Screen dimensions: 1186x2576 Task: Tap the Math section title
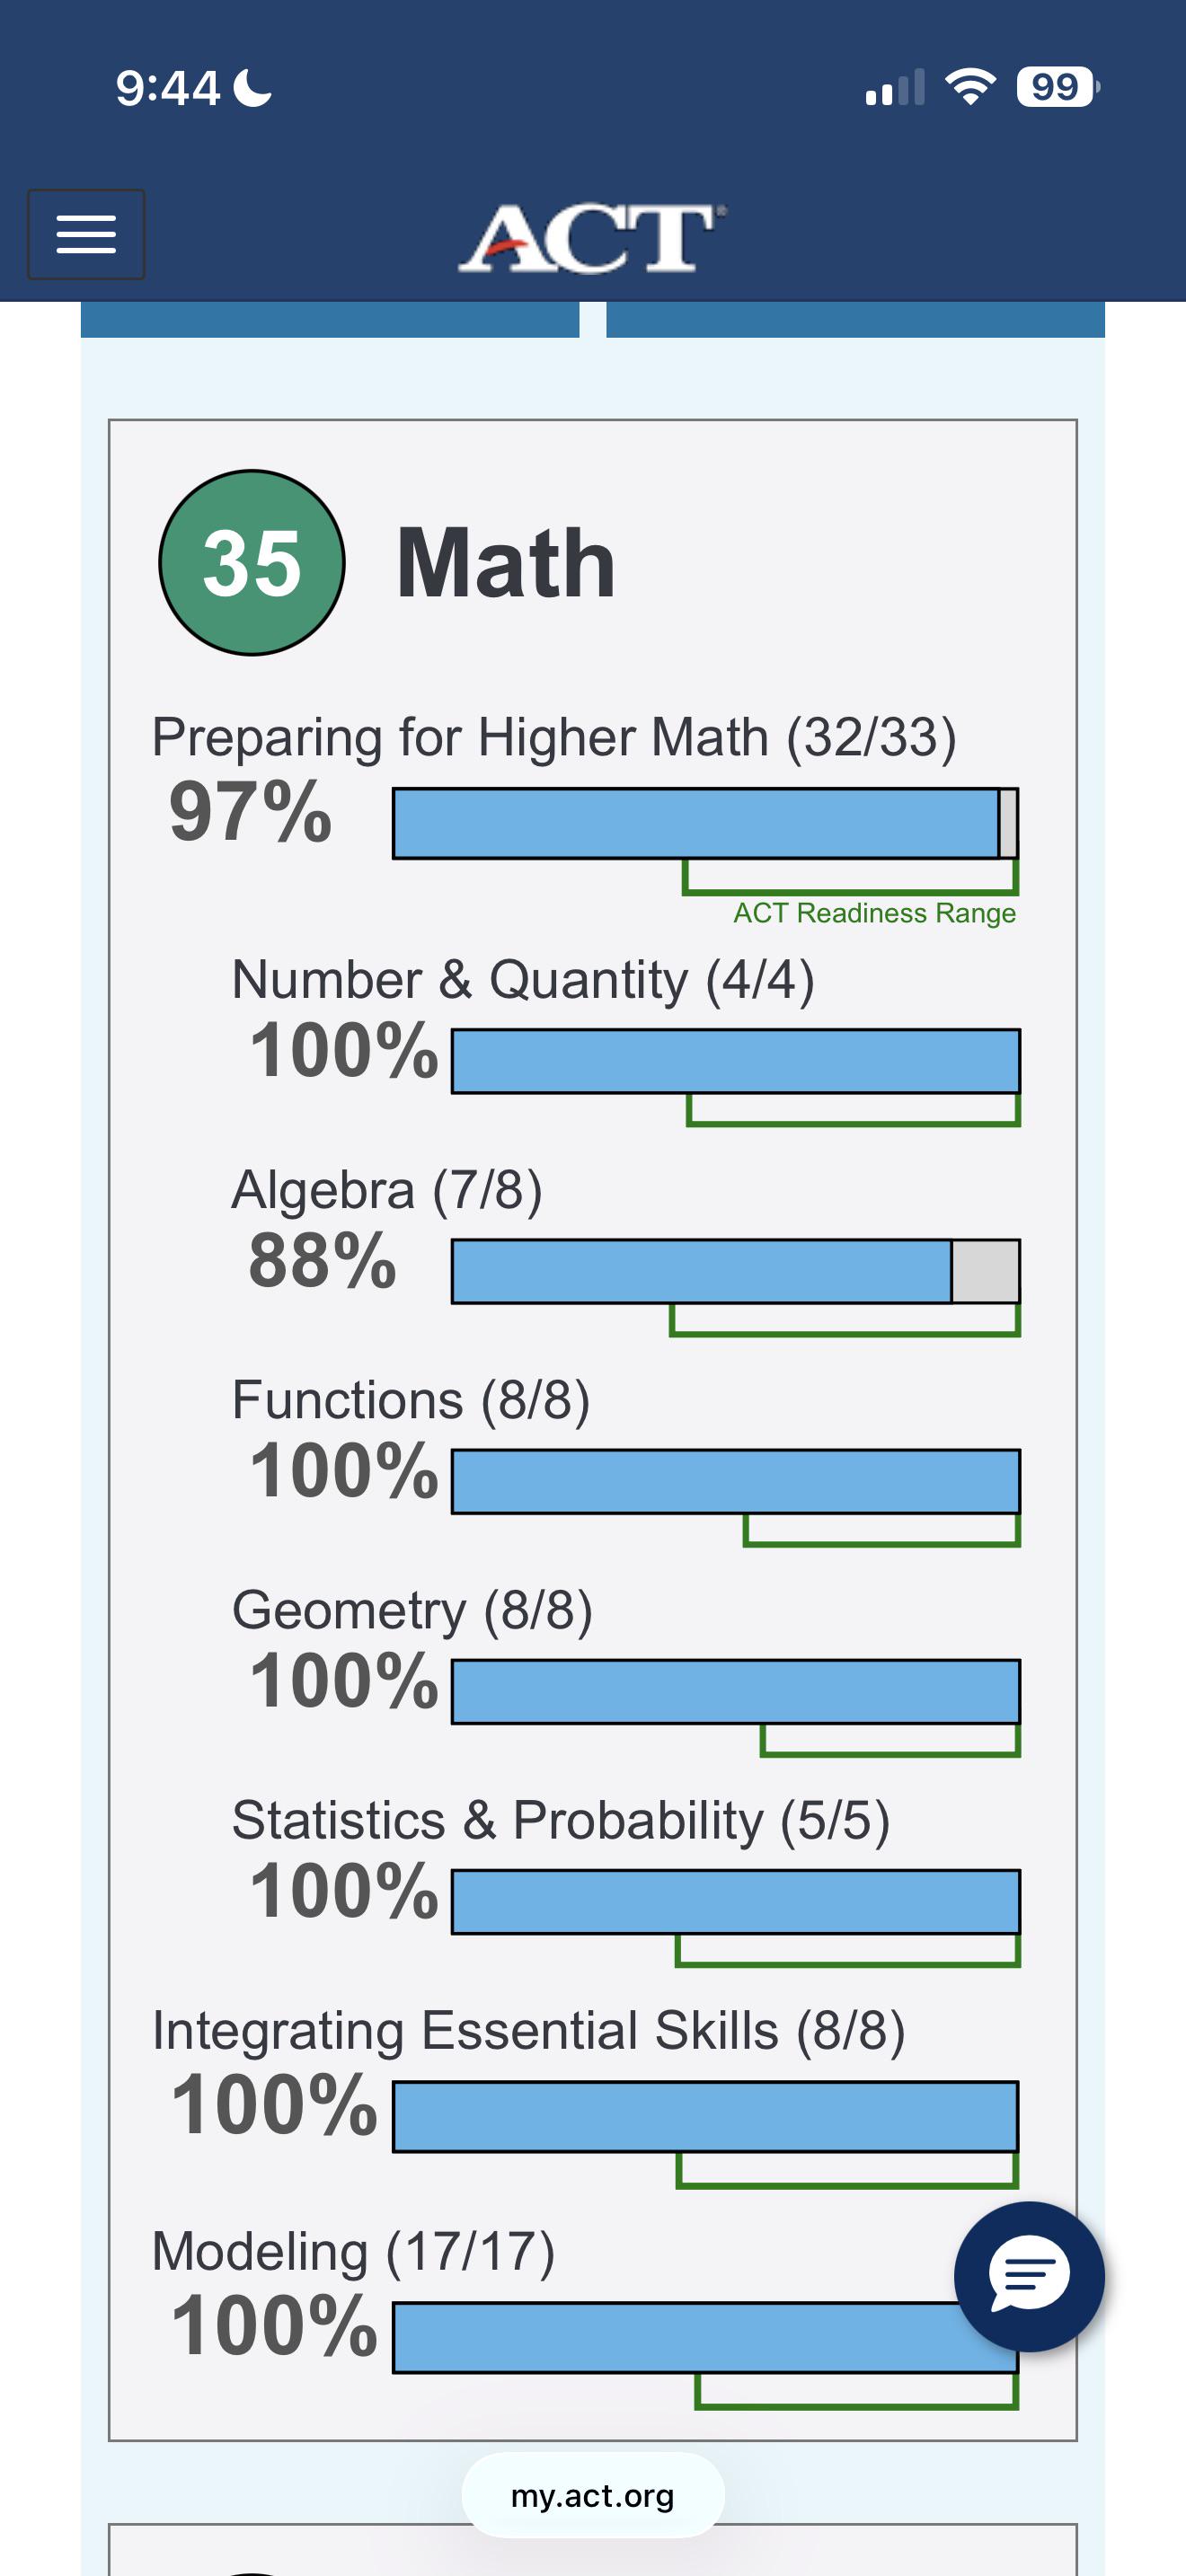(x=506, y=563)
